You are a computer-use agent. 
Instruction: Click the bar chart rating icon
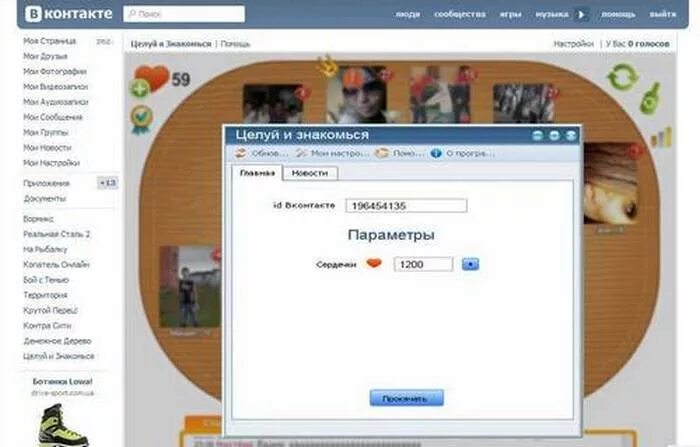coord(662,138)
